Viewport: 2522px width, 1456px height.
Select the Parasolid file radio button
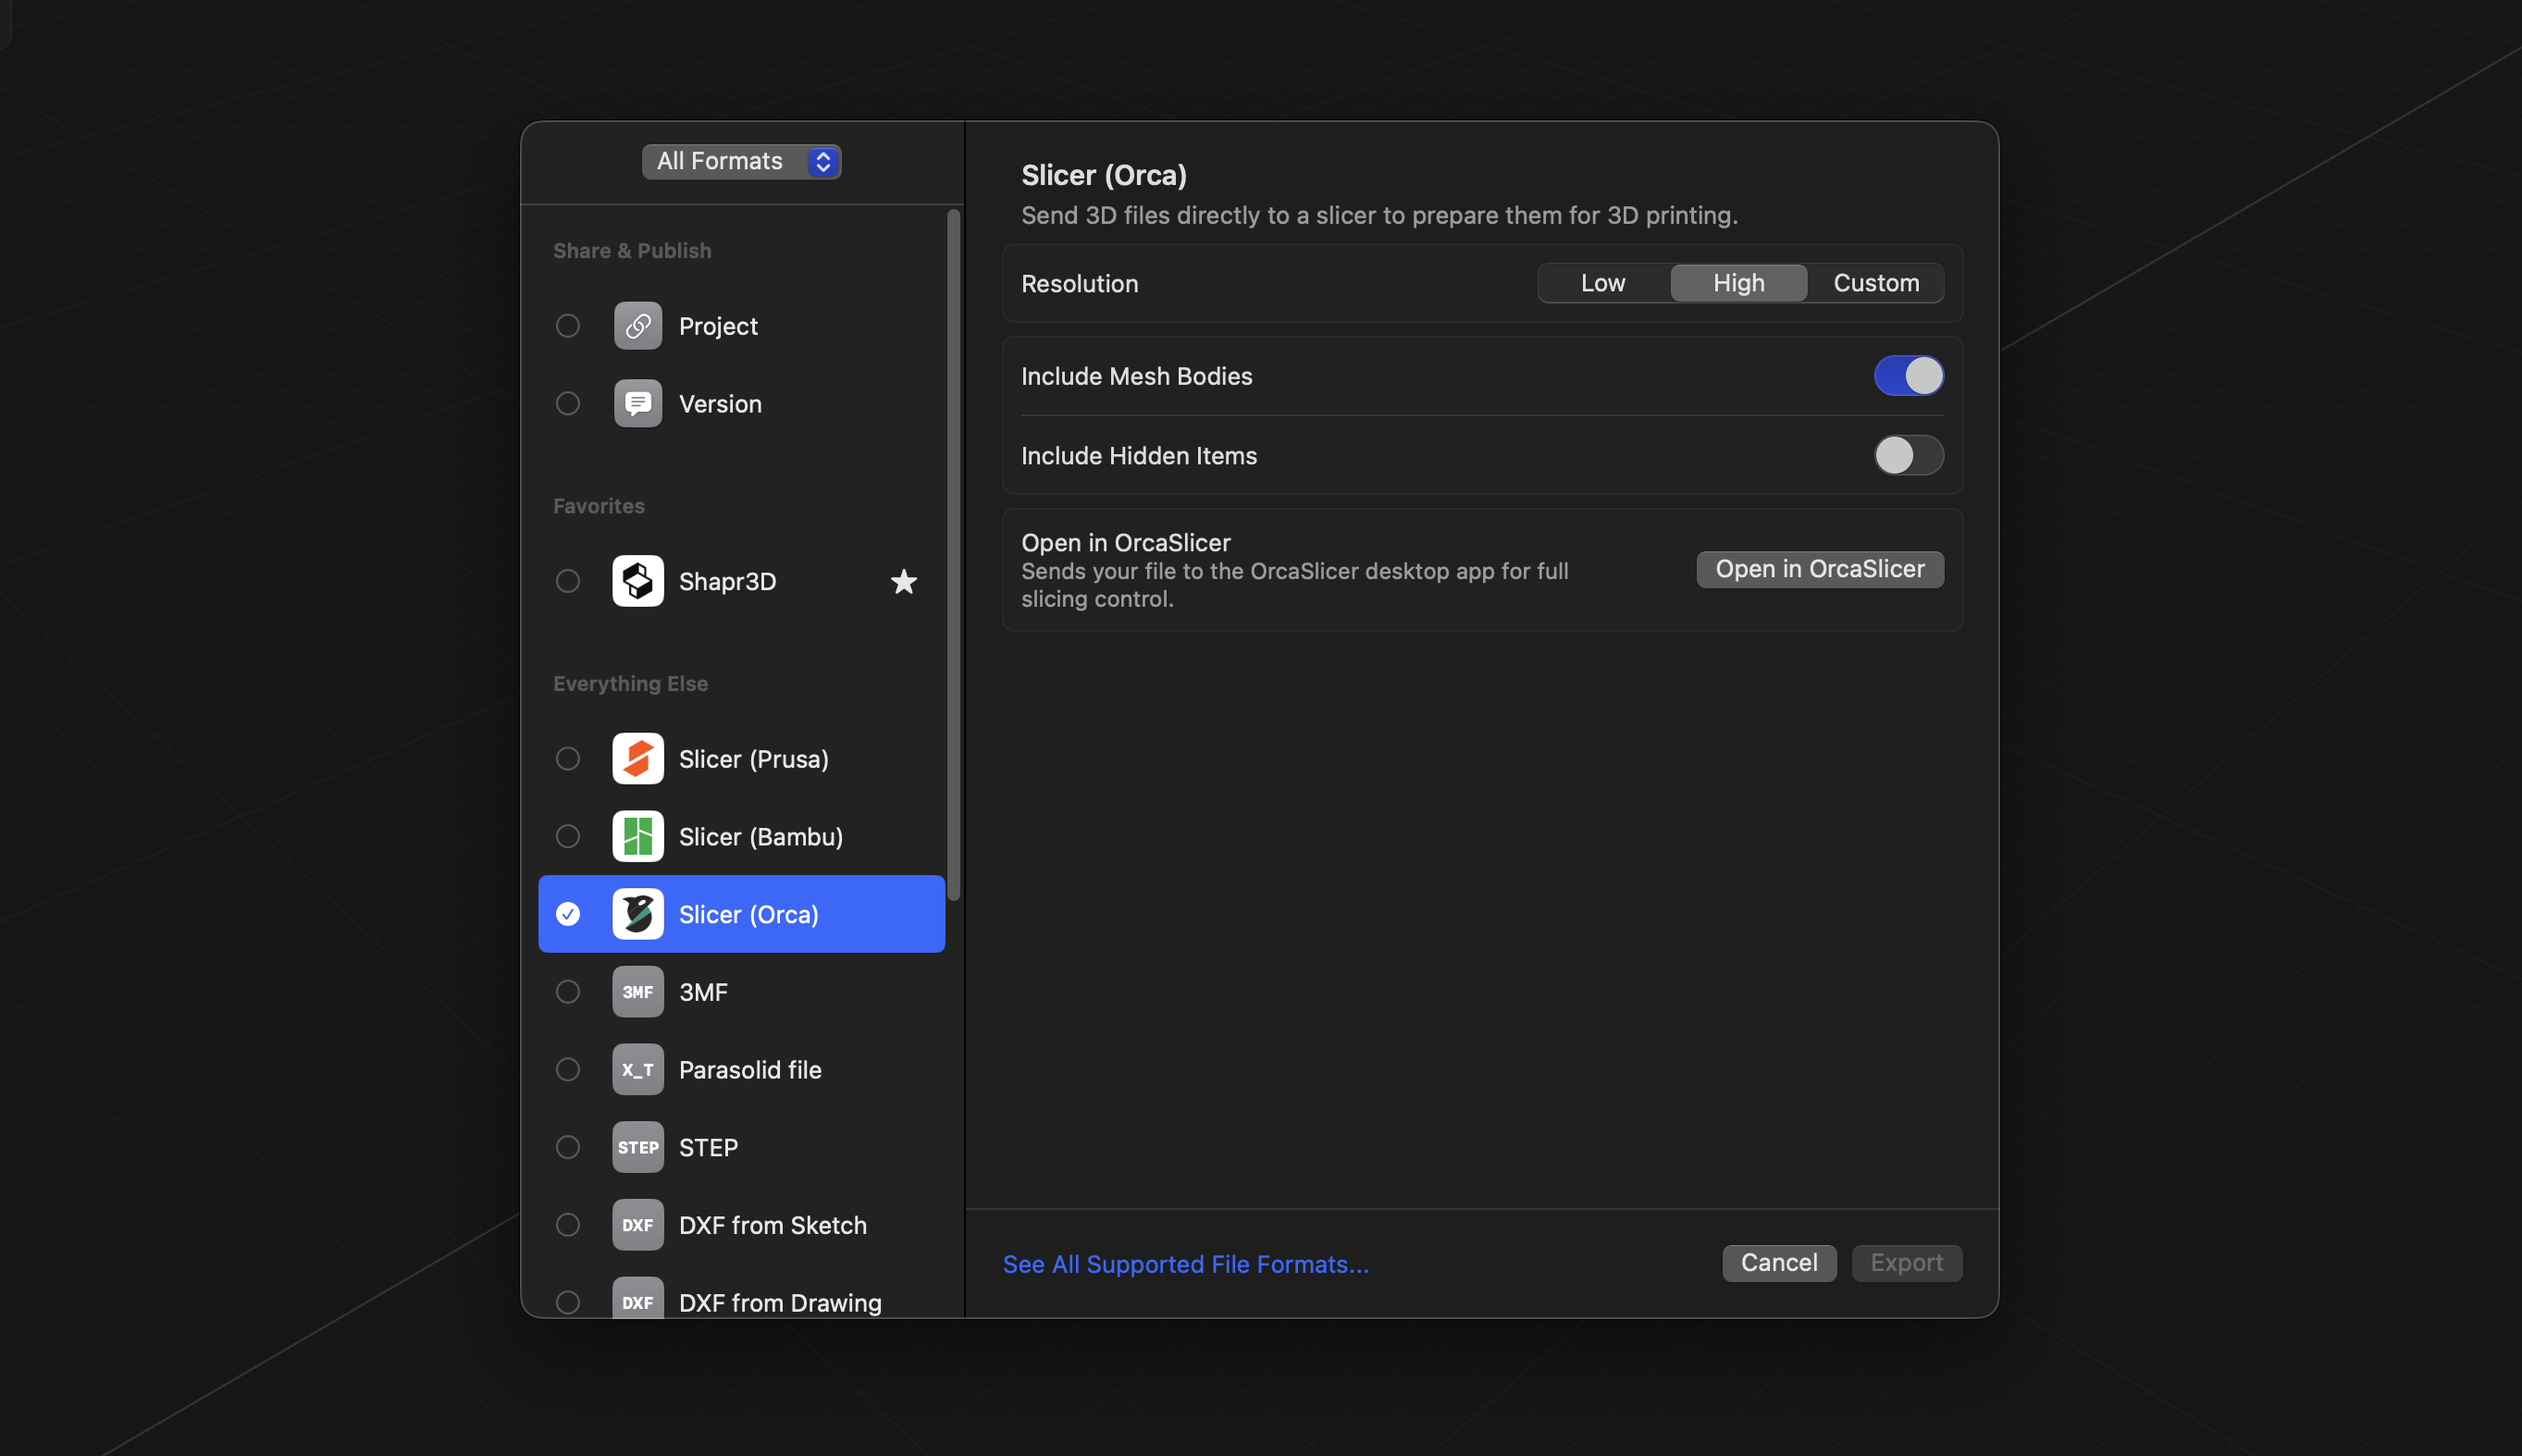(568, 1070)
